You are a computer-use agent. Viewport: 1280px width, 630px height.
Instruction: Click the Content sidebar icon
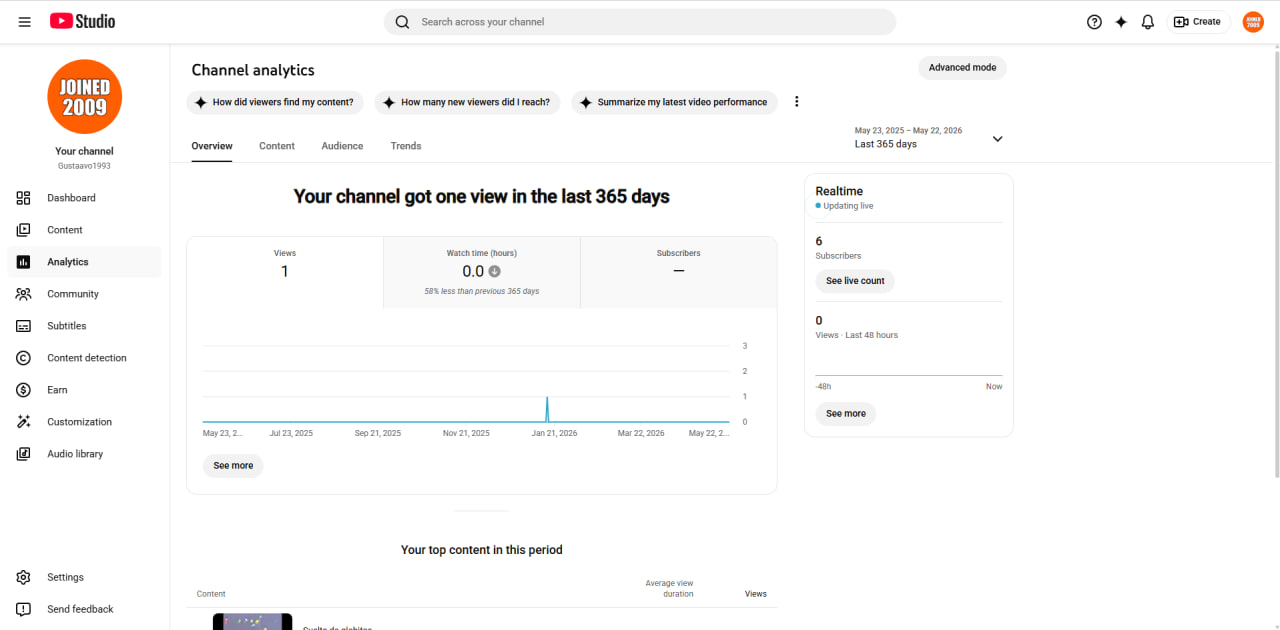point(24,230)
